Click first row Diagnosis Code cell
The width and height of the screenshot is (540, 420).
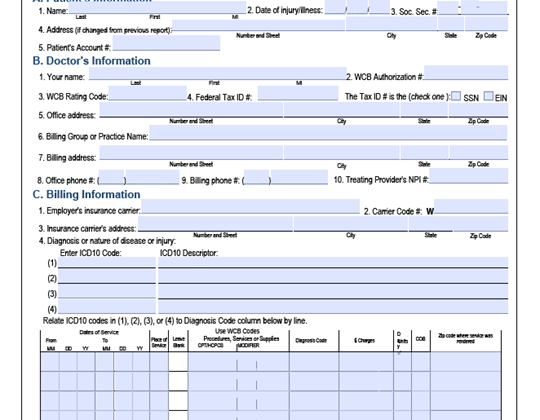coord(314,362)
